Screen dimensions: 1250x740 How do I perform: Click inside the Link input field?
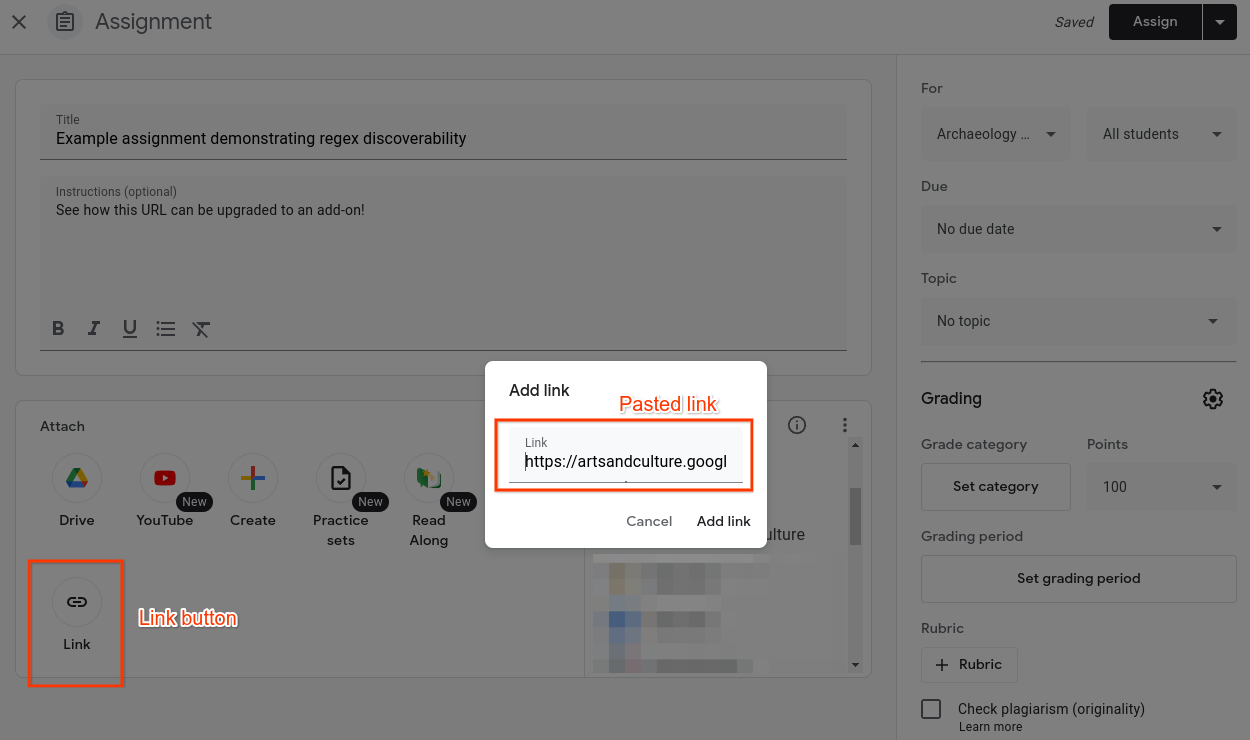(625, 461)
